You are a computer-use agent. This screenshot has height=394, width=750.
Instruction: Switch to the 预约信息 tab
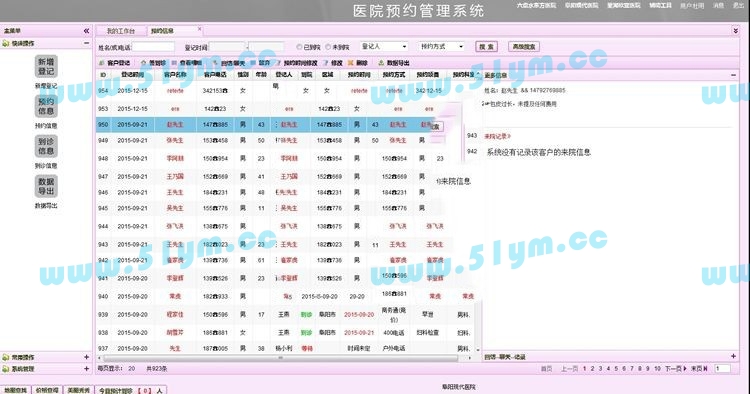162,31
